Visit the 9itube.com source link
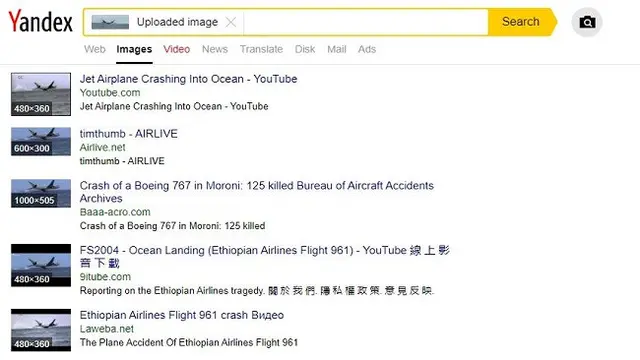The image size is (640, 360). coord(105,277)
